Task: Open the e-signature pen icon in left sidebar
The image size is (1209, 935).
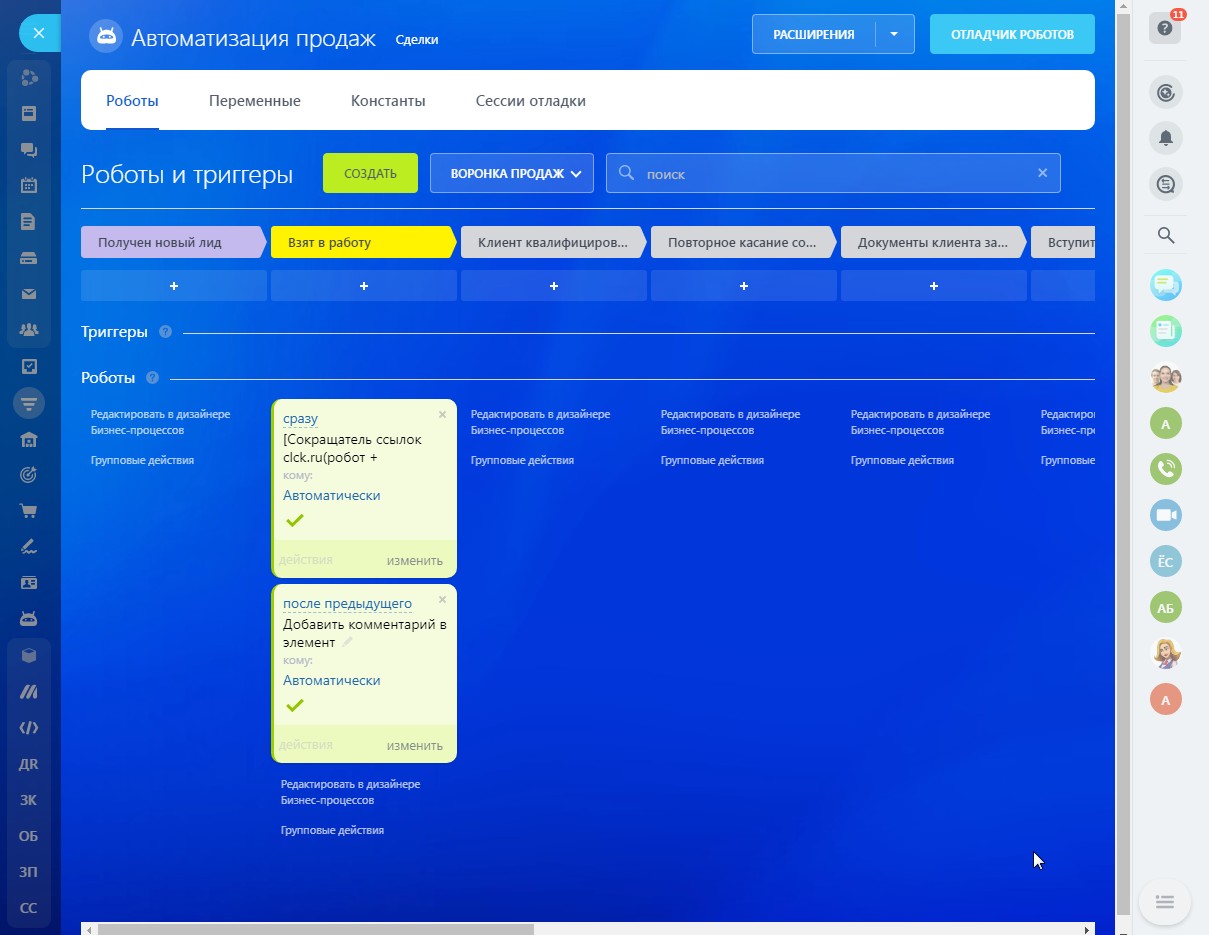Action: [29, 547]
